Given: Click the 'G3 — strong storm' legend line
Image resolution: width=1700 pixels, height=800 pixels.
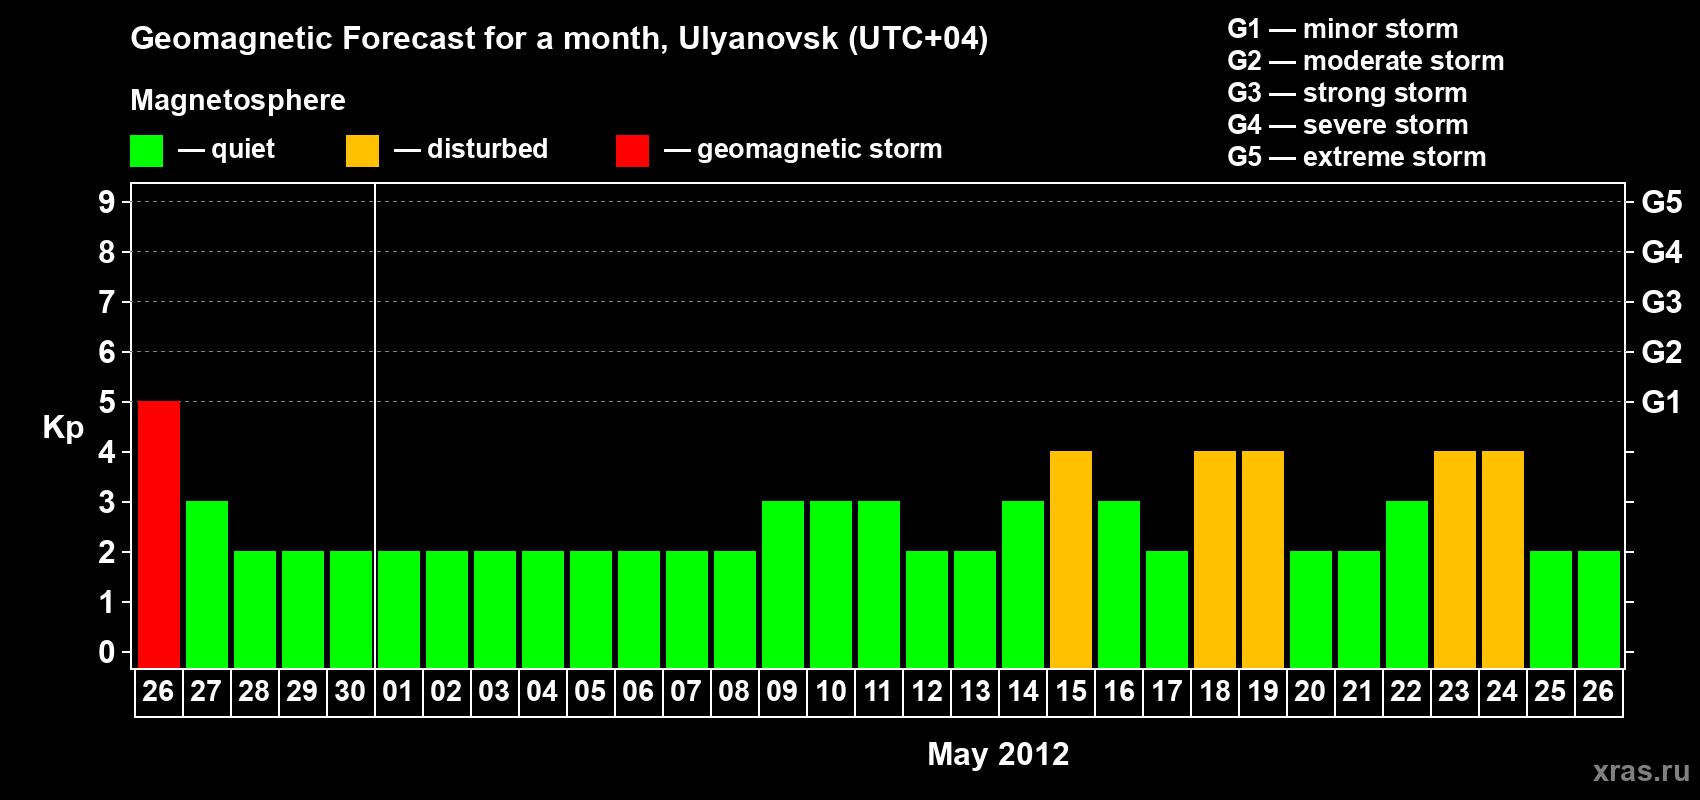Looking at the screenshot, I should (x=1347, y=93).
